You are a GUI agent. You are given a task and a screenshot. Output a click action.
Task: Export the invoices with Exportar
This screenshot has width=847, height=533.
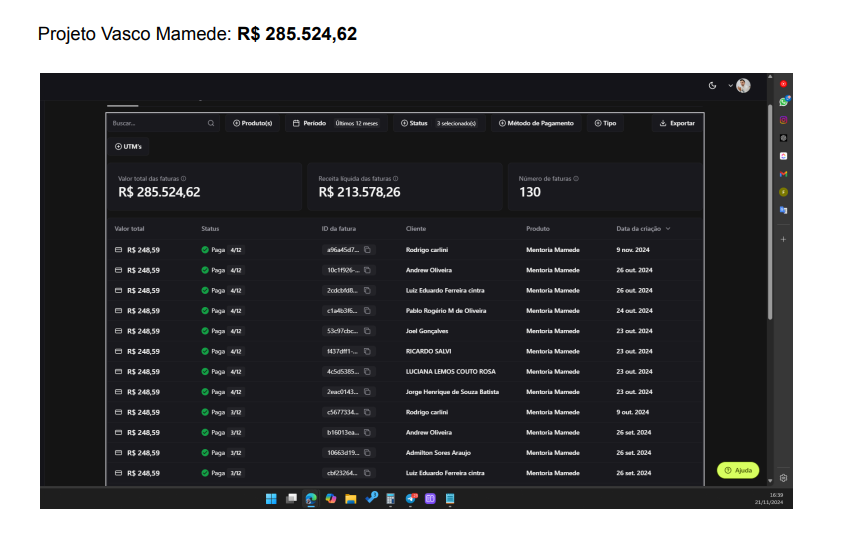(x=677, y=123)
